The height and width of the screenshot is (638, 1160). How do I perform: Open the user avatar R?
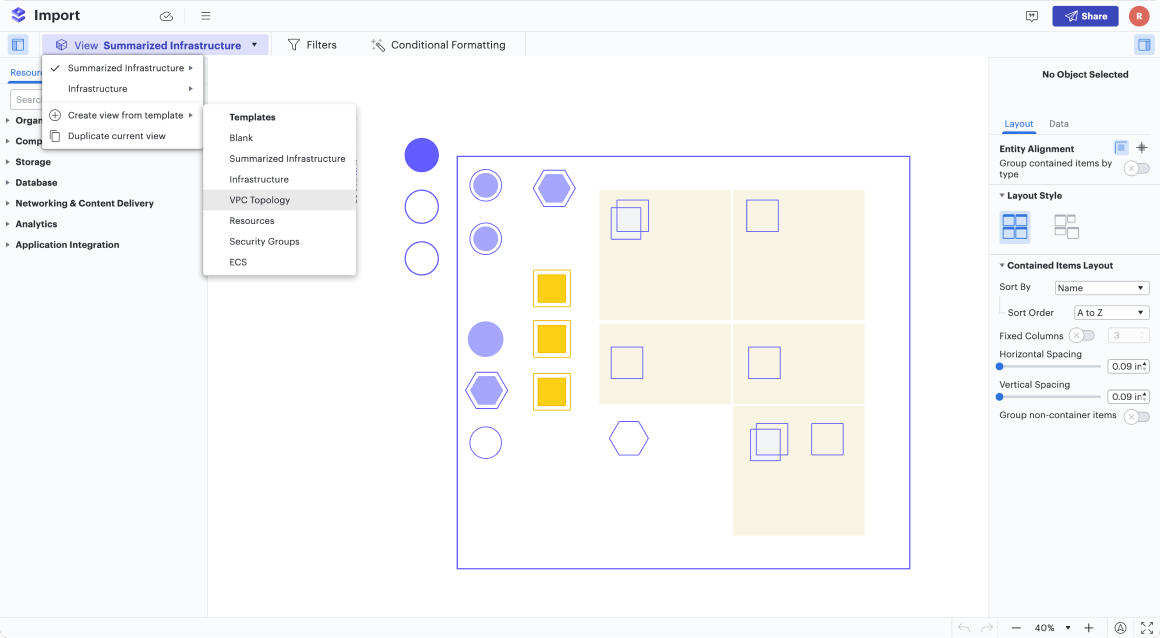click(x=1139, y=16)
